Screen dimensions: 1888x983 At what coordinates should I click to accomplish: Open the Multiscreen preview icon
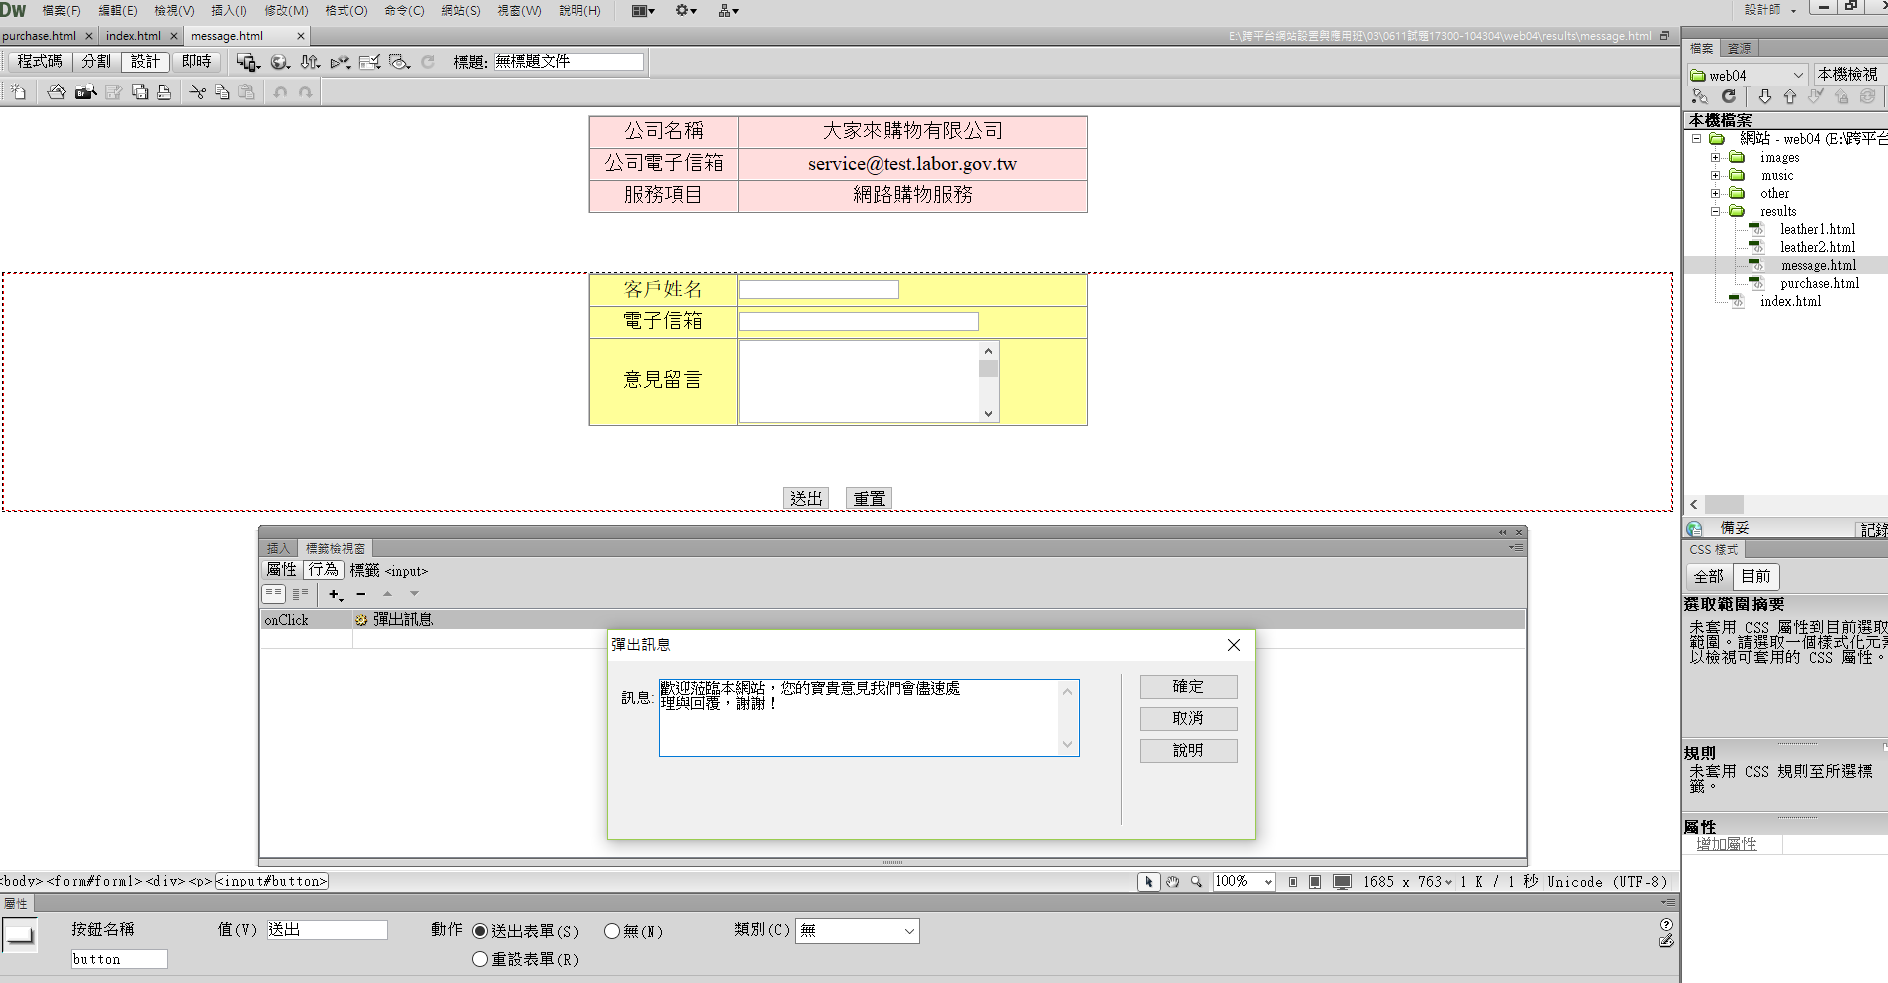tap(247, 62)
